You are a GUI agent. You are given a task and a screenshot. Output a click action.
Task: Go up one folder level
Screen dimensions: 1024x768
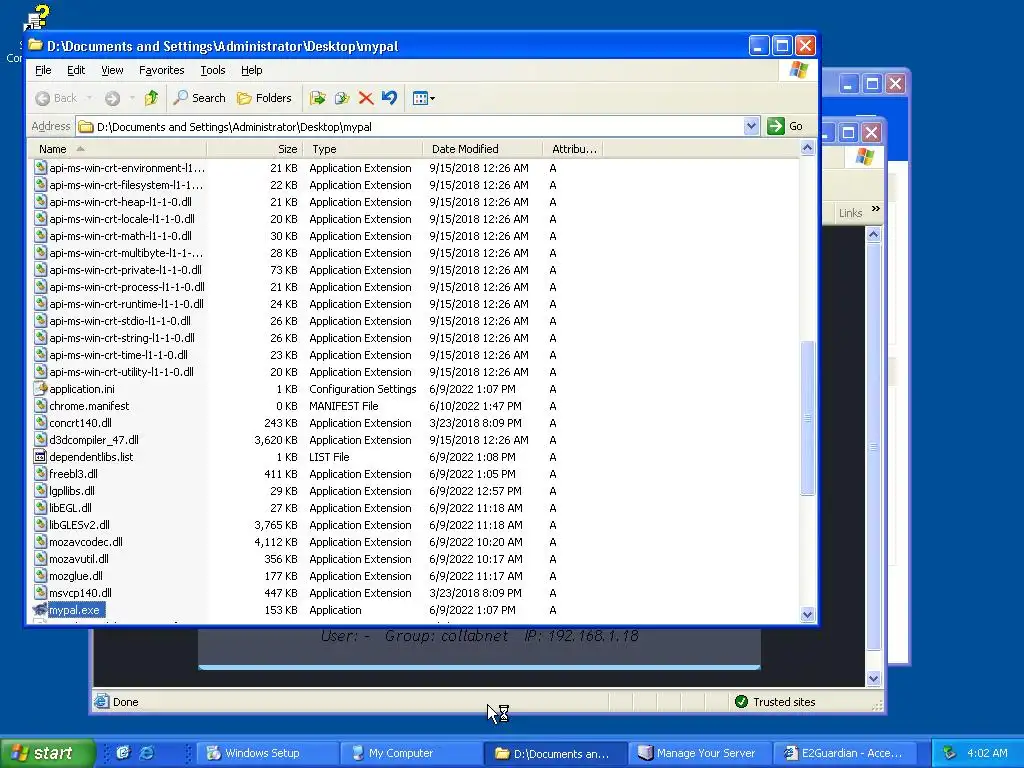click(152, 98)
